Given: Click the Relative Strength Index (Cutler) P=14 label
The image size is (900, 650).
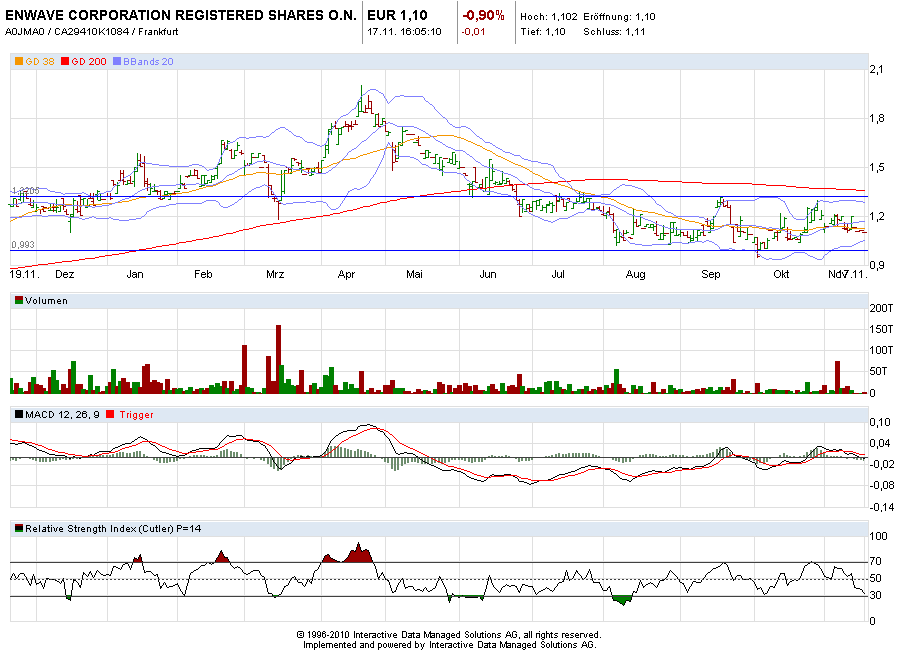Looking at the screenshot, I should pyautogui.click(x=113, y=528).
